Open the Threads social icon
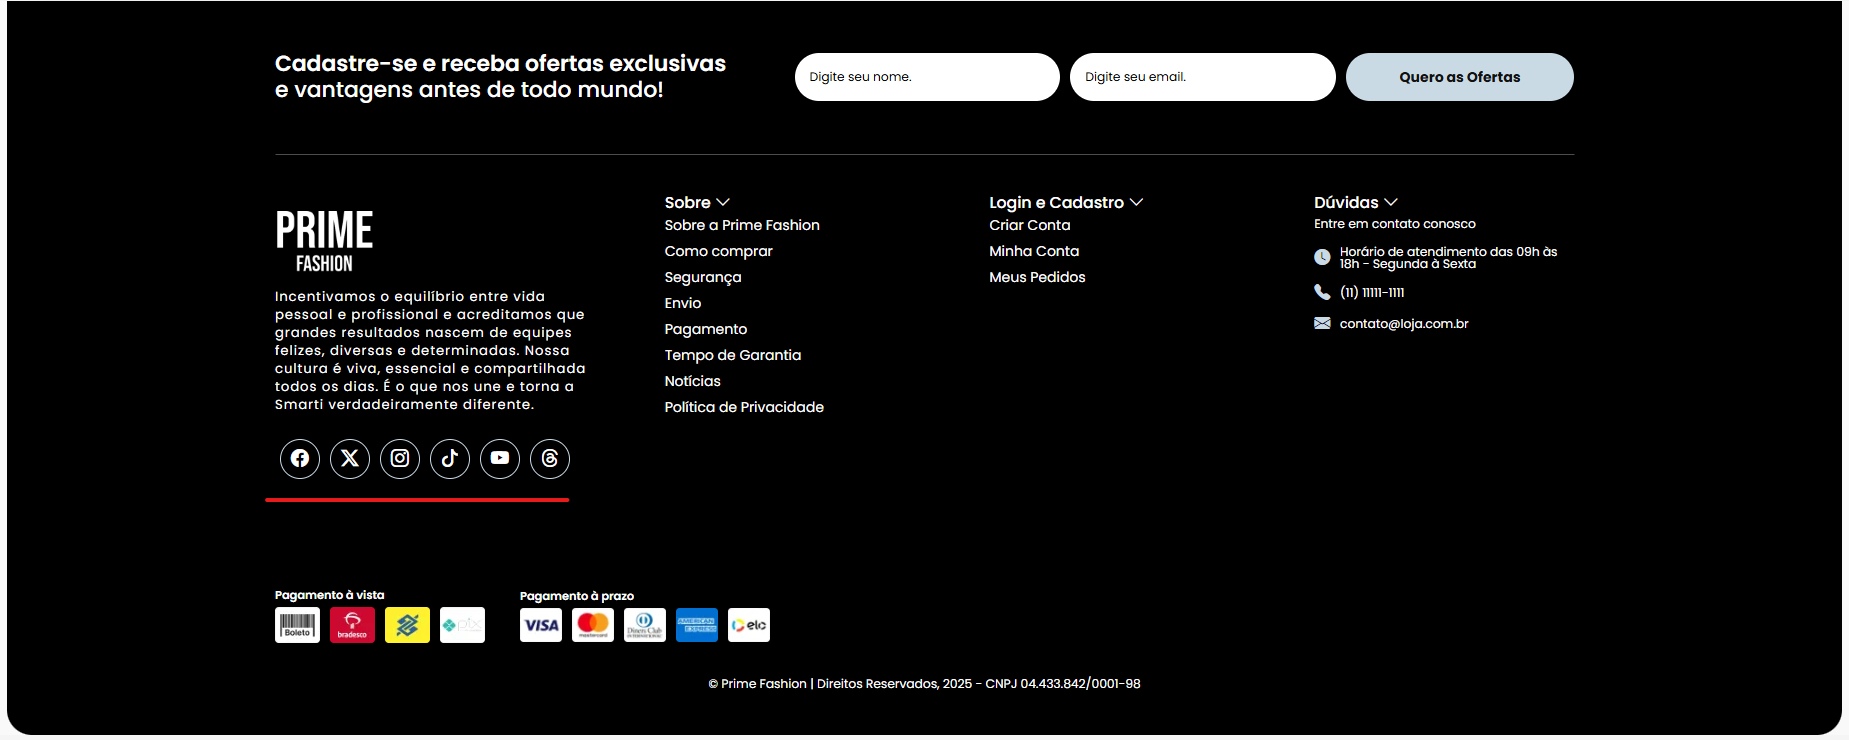 pos(550,459)
